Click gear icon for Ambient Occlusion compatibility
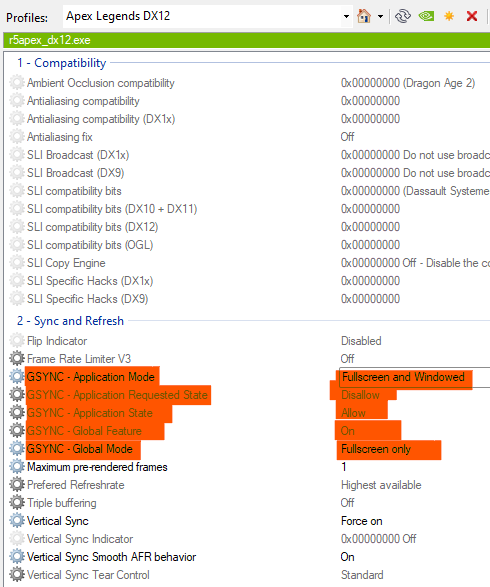490x587 pixels. [17, 83]
